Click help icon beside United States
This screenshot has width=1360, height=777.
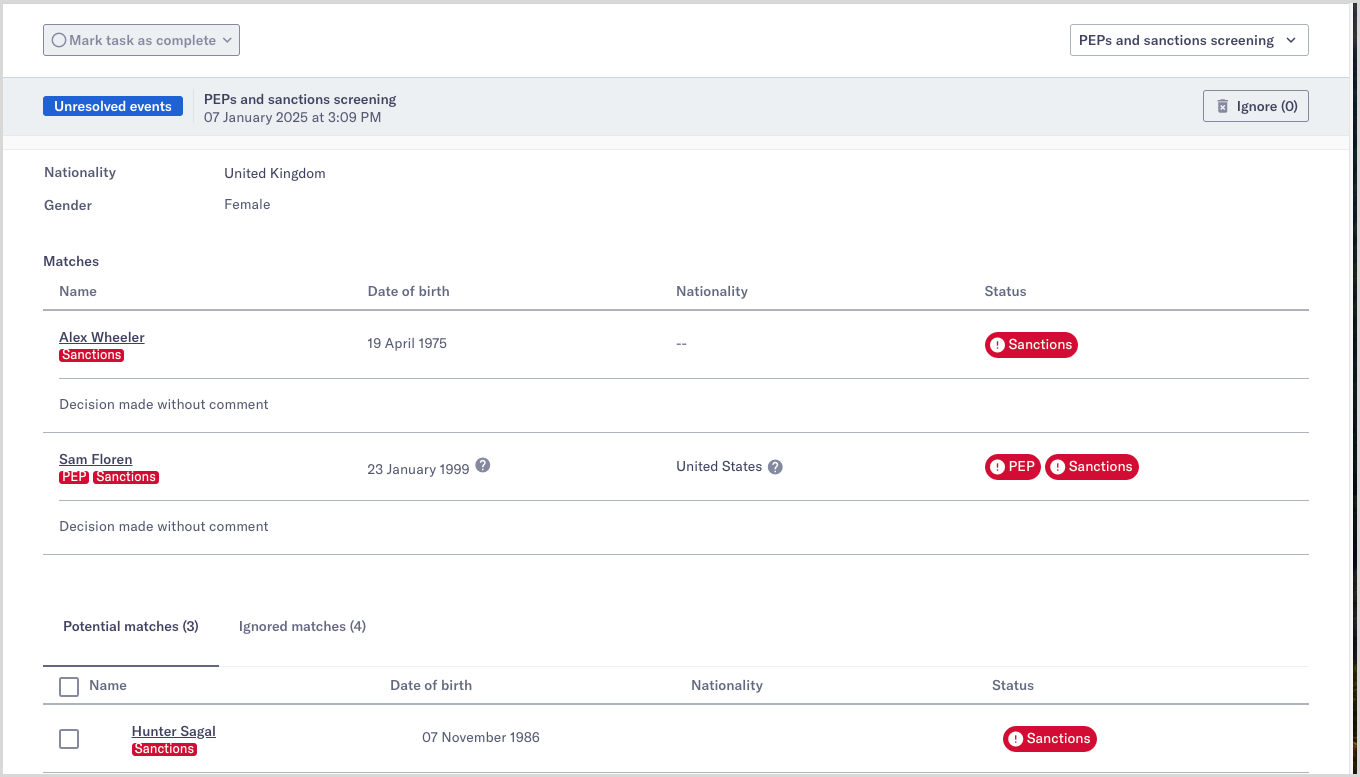pos(775,467)
